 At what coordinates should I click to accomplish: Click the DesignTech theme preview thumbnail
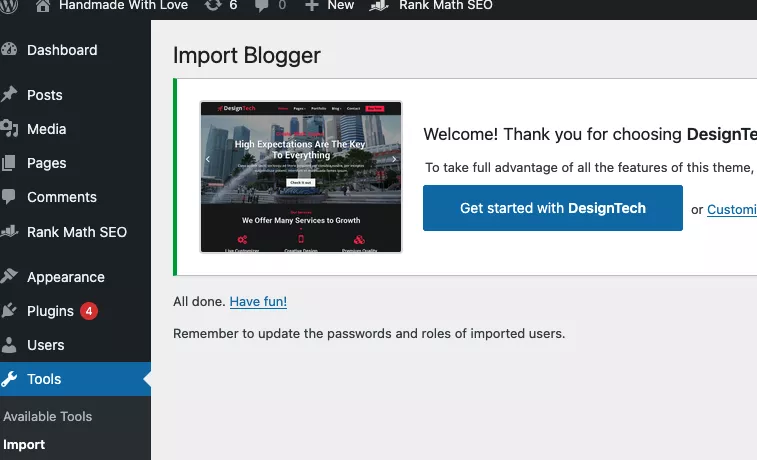point(300,176)
